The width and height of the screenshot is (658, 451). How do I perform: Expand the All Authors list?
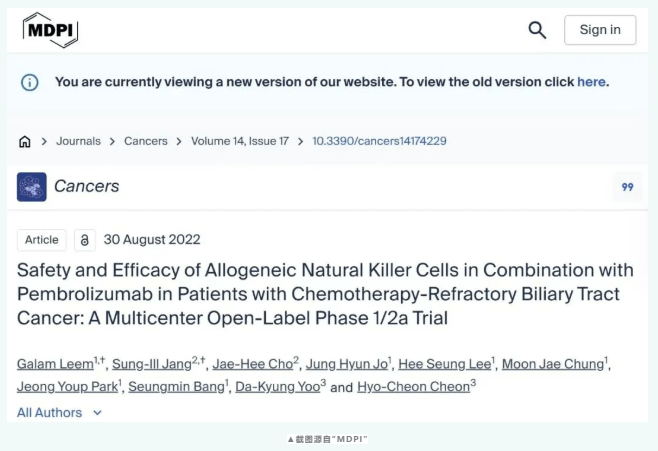click(x=59, y=412)
